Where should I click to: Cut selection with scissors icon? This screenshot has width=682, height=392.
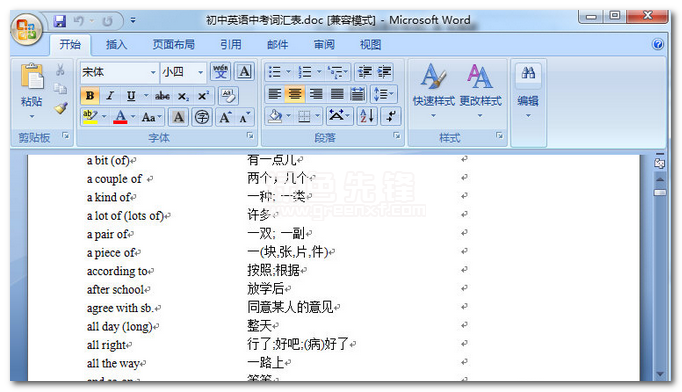point(60,70)
